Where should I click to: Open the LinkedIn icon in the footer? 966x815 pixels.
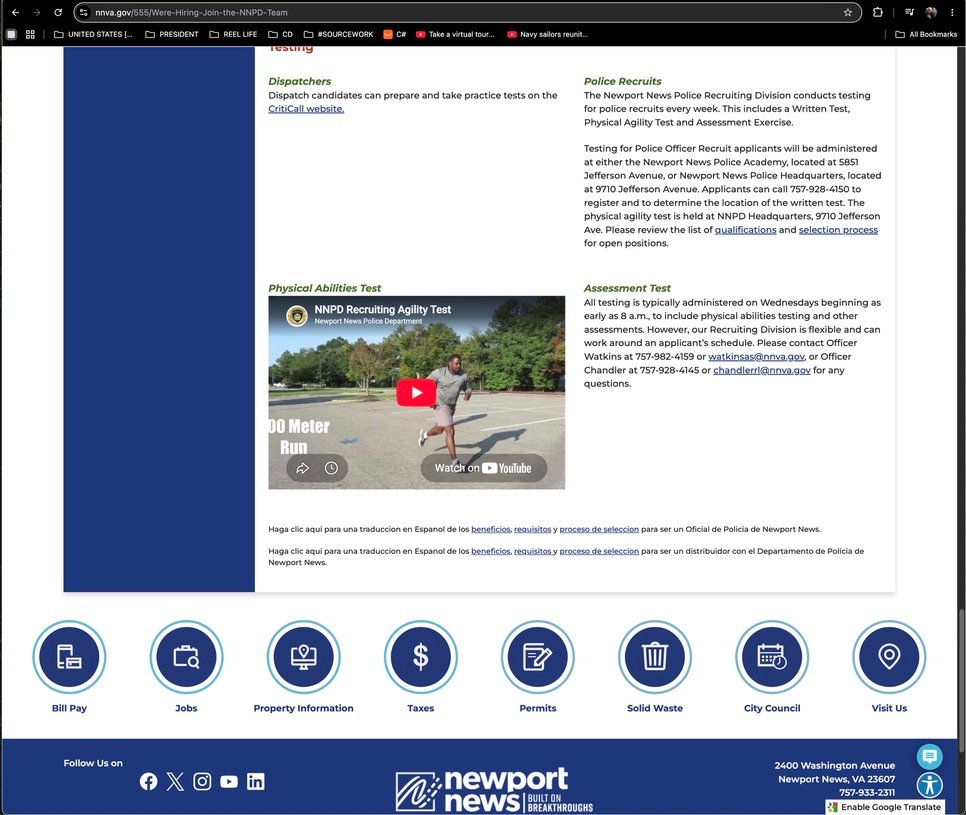[x=256, y=782]
